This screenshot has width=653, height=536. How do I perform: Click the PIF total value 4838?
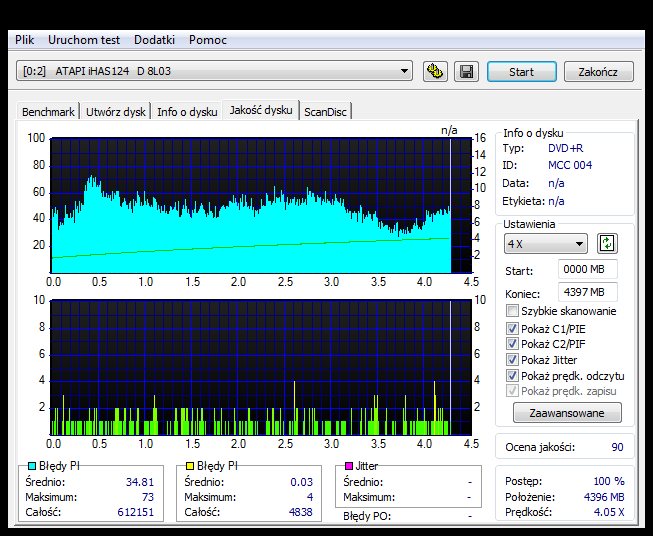click(301, 512)
